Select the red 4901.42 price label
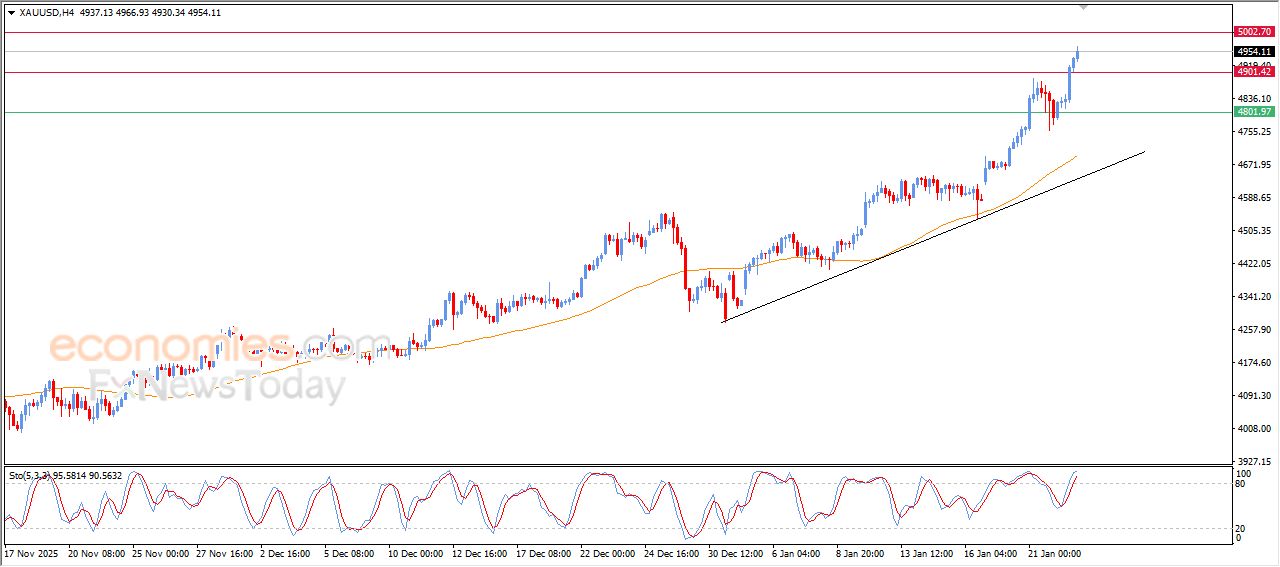Screen dimensions: 1280x567 (x=1253, y=72)
